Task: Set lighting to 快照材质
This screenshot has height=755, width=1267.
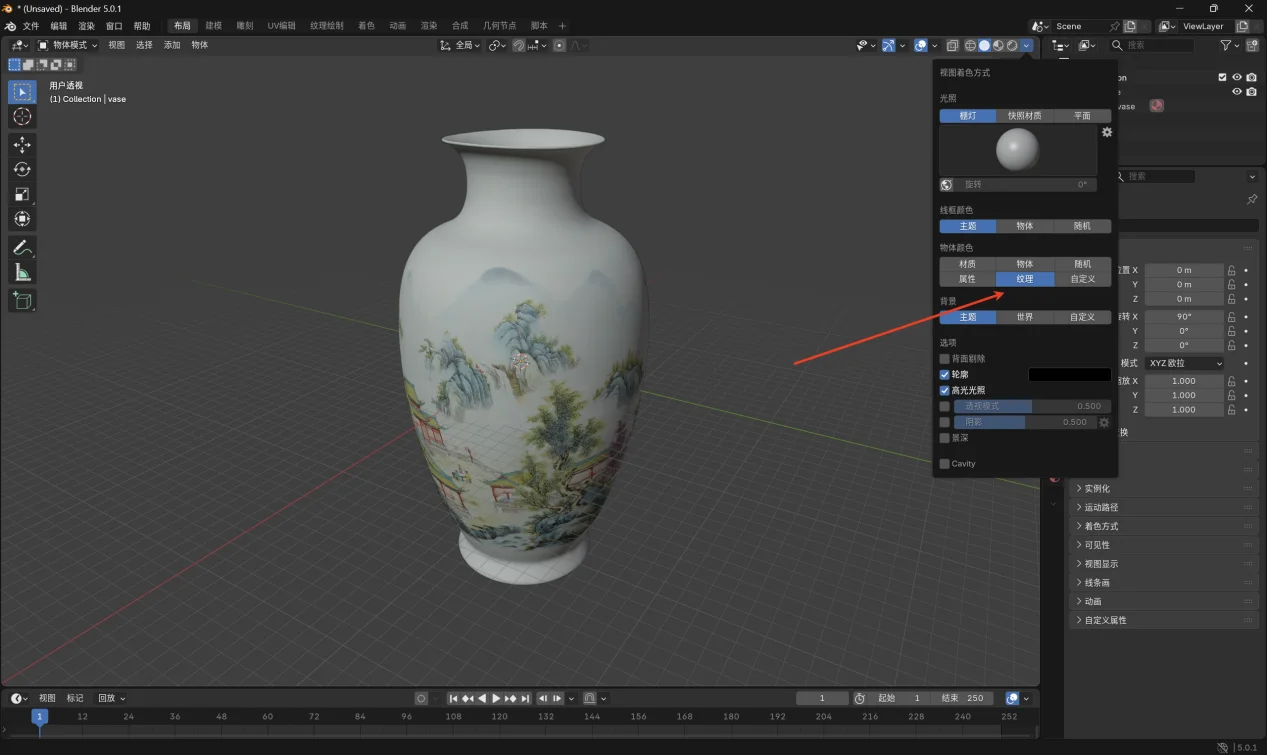Action: click(1025, 116)
